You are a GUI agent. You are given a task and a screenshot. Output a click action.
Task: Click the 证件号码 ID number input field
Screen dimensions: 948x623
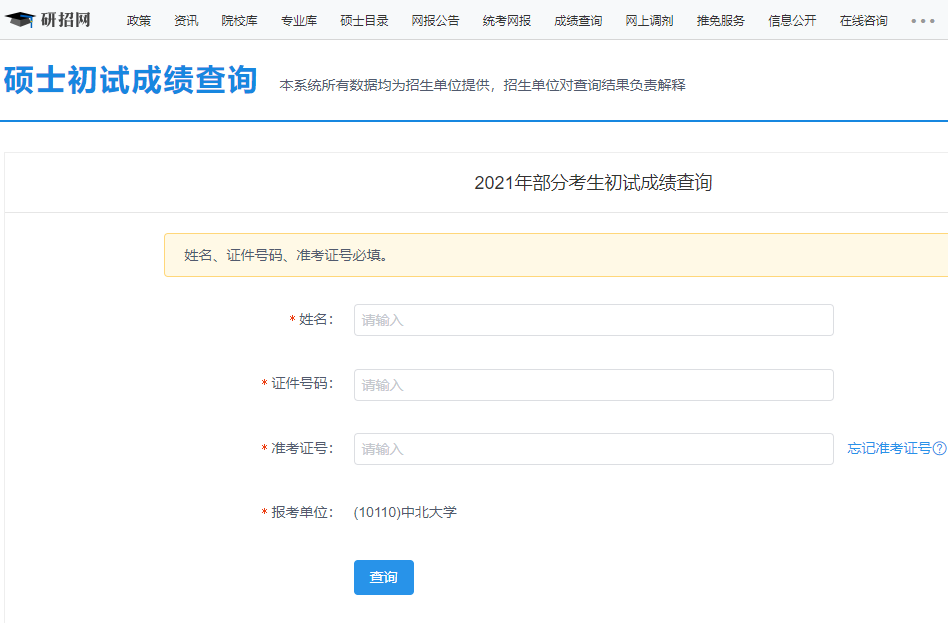pyautogui.click(x=592, y=384)
